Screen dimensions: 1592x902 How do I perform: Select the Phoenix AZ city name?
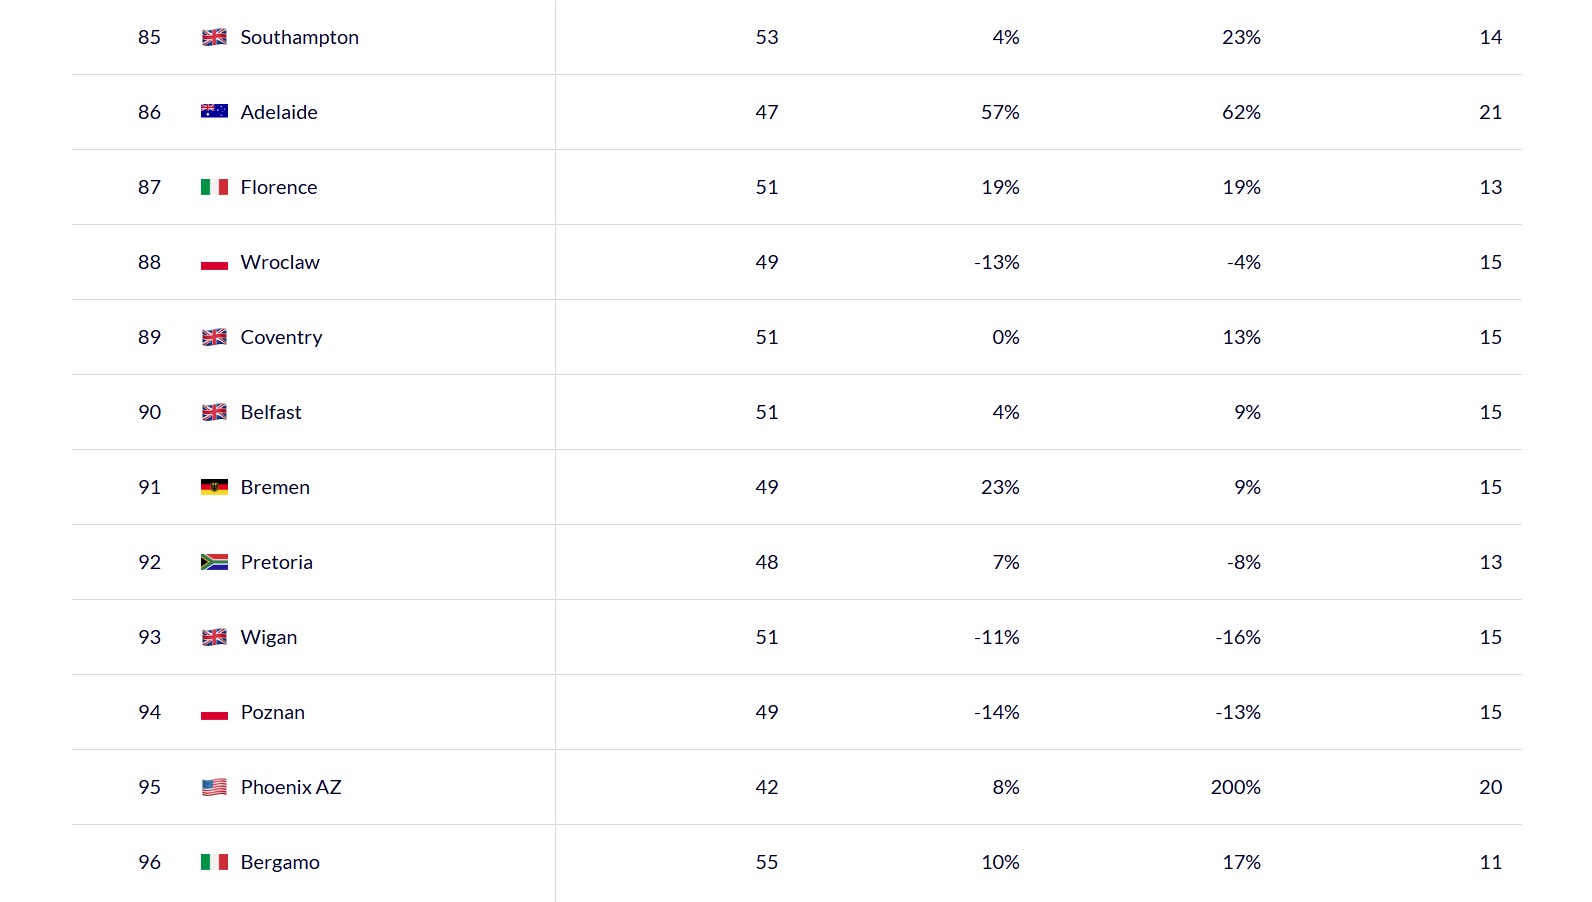[290, 787]
